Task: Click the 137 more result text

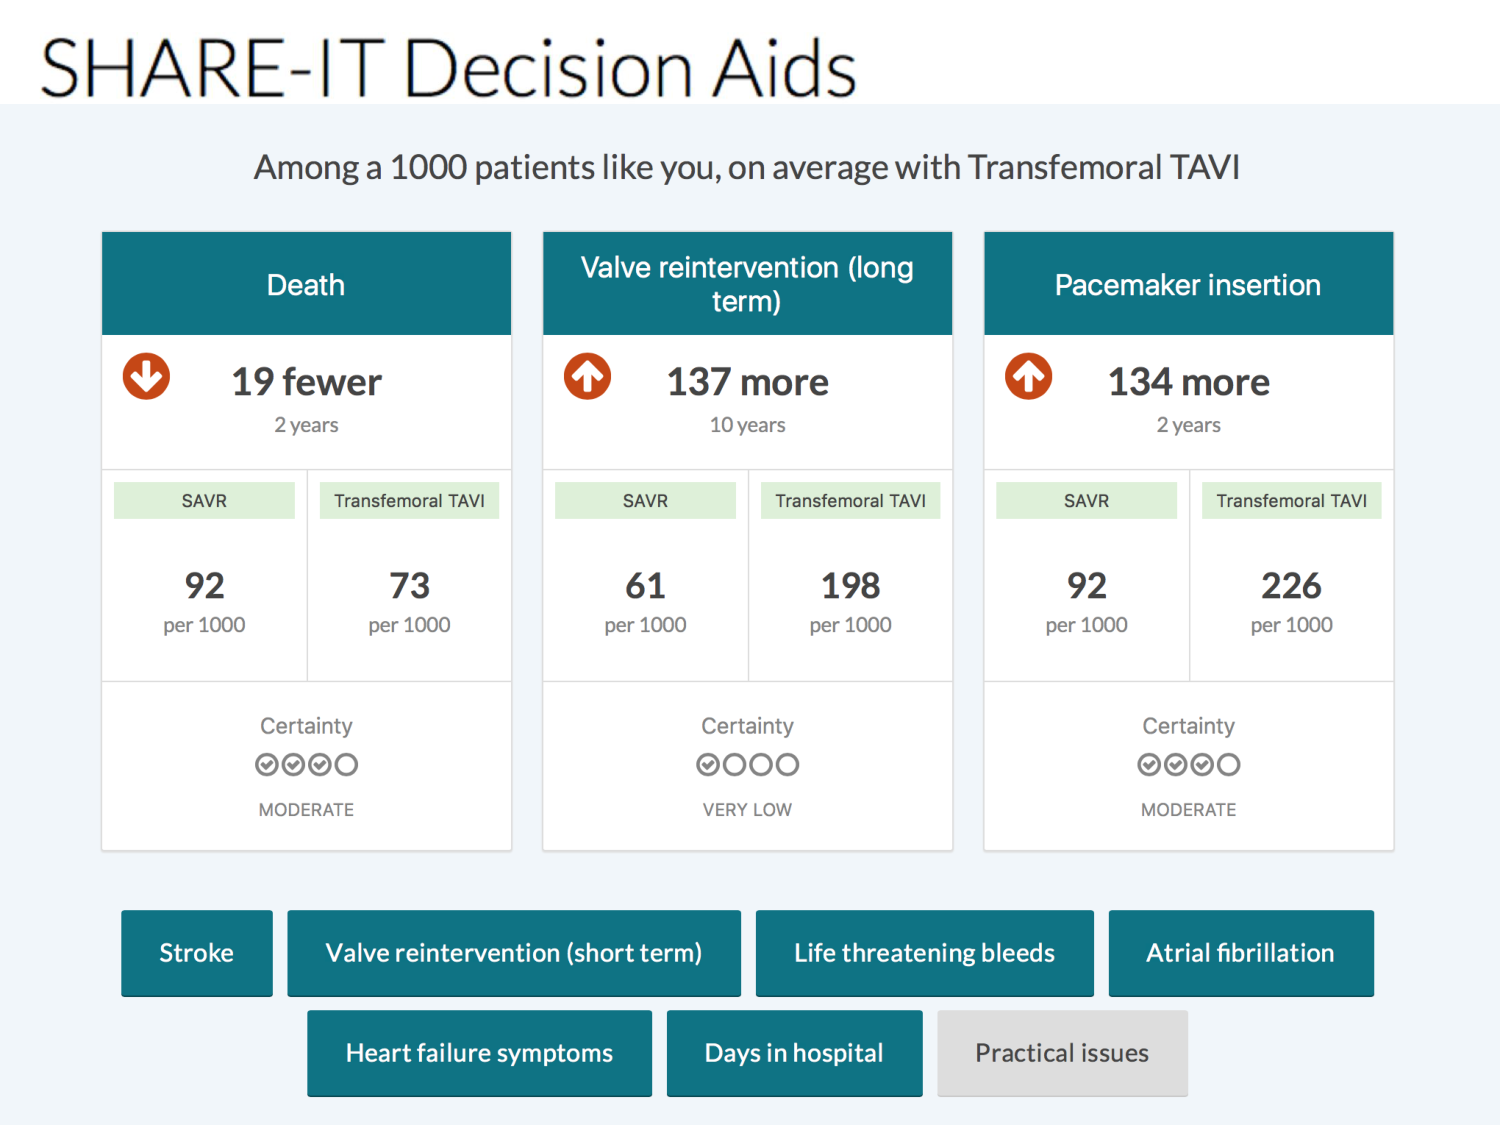Action: tap(747, 382)
